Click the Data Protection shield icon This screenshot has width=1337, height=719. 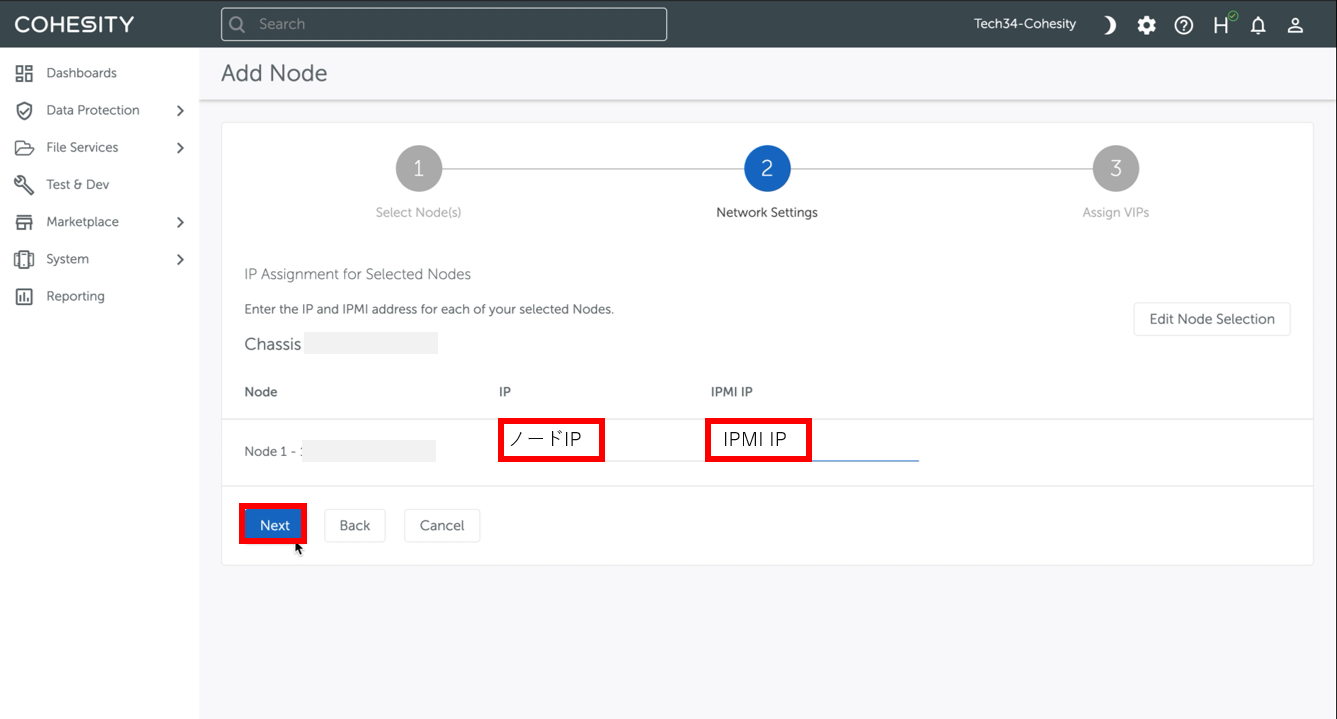tap(24, 110)
